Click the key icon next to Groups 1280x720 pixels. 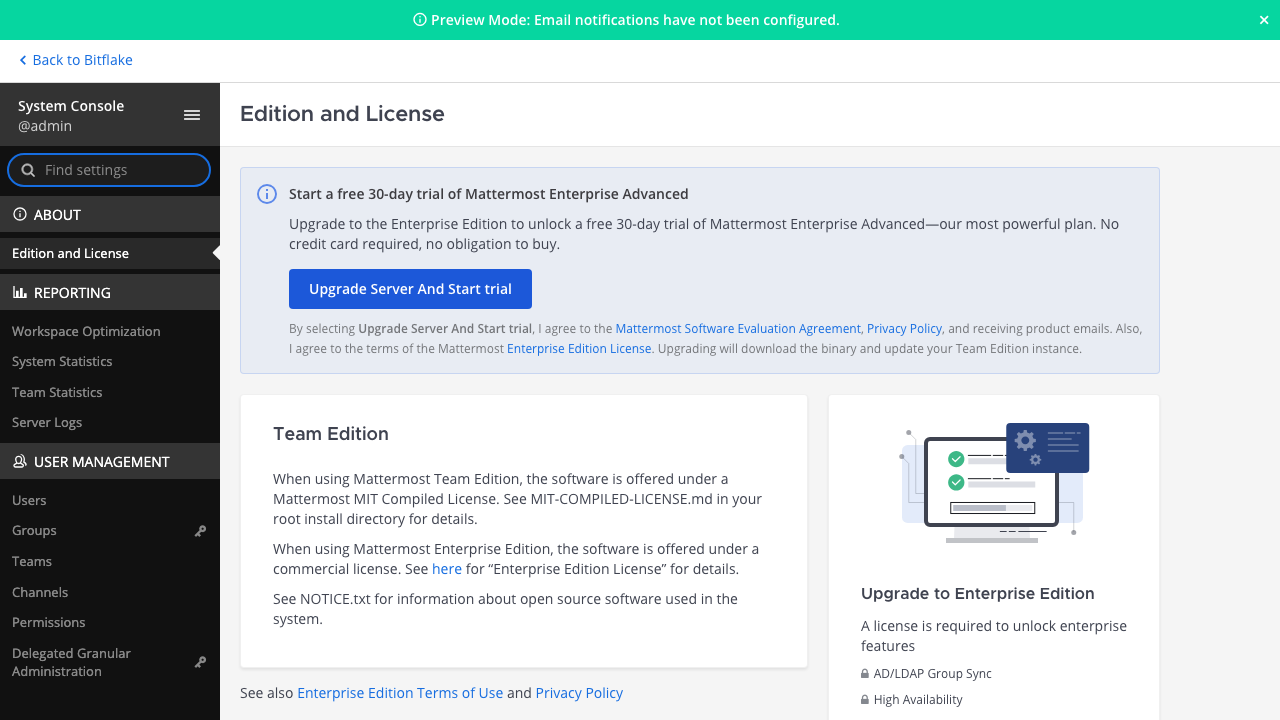200,531
